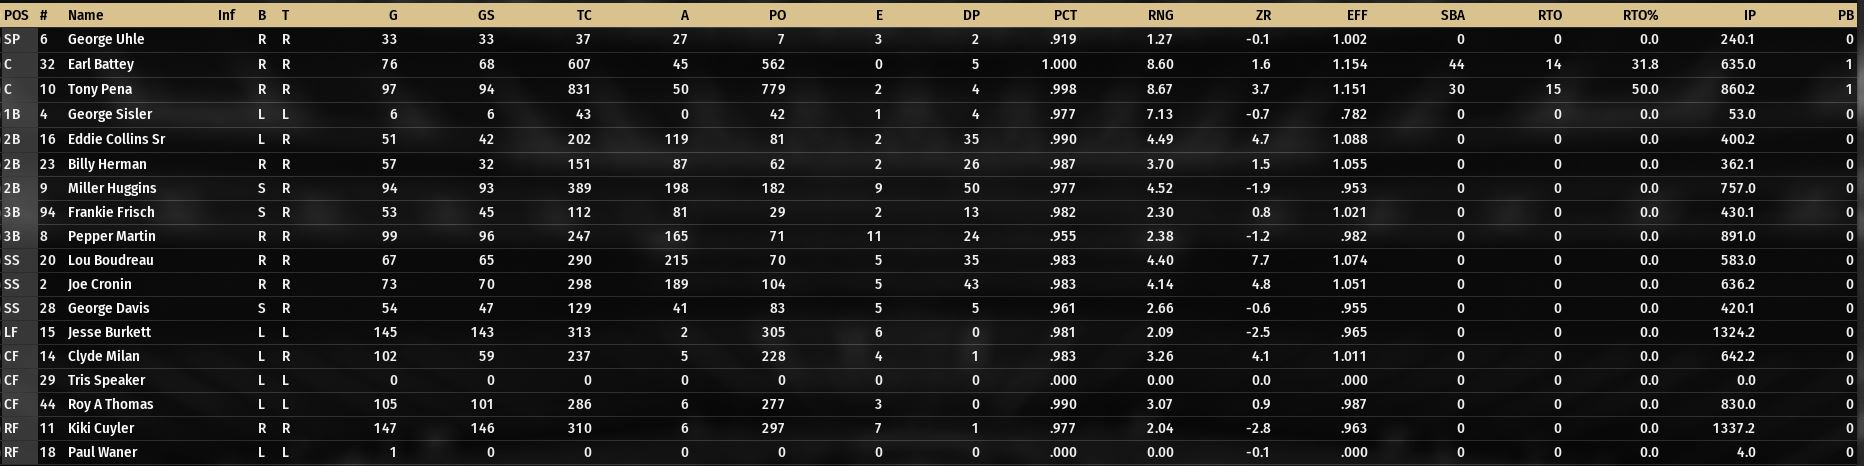Screen dimensions: 1864x466
Task: Open Eddie Collins Sr player page
Action: 116,139
